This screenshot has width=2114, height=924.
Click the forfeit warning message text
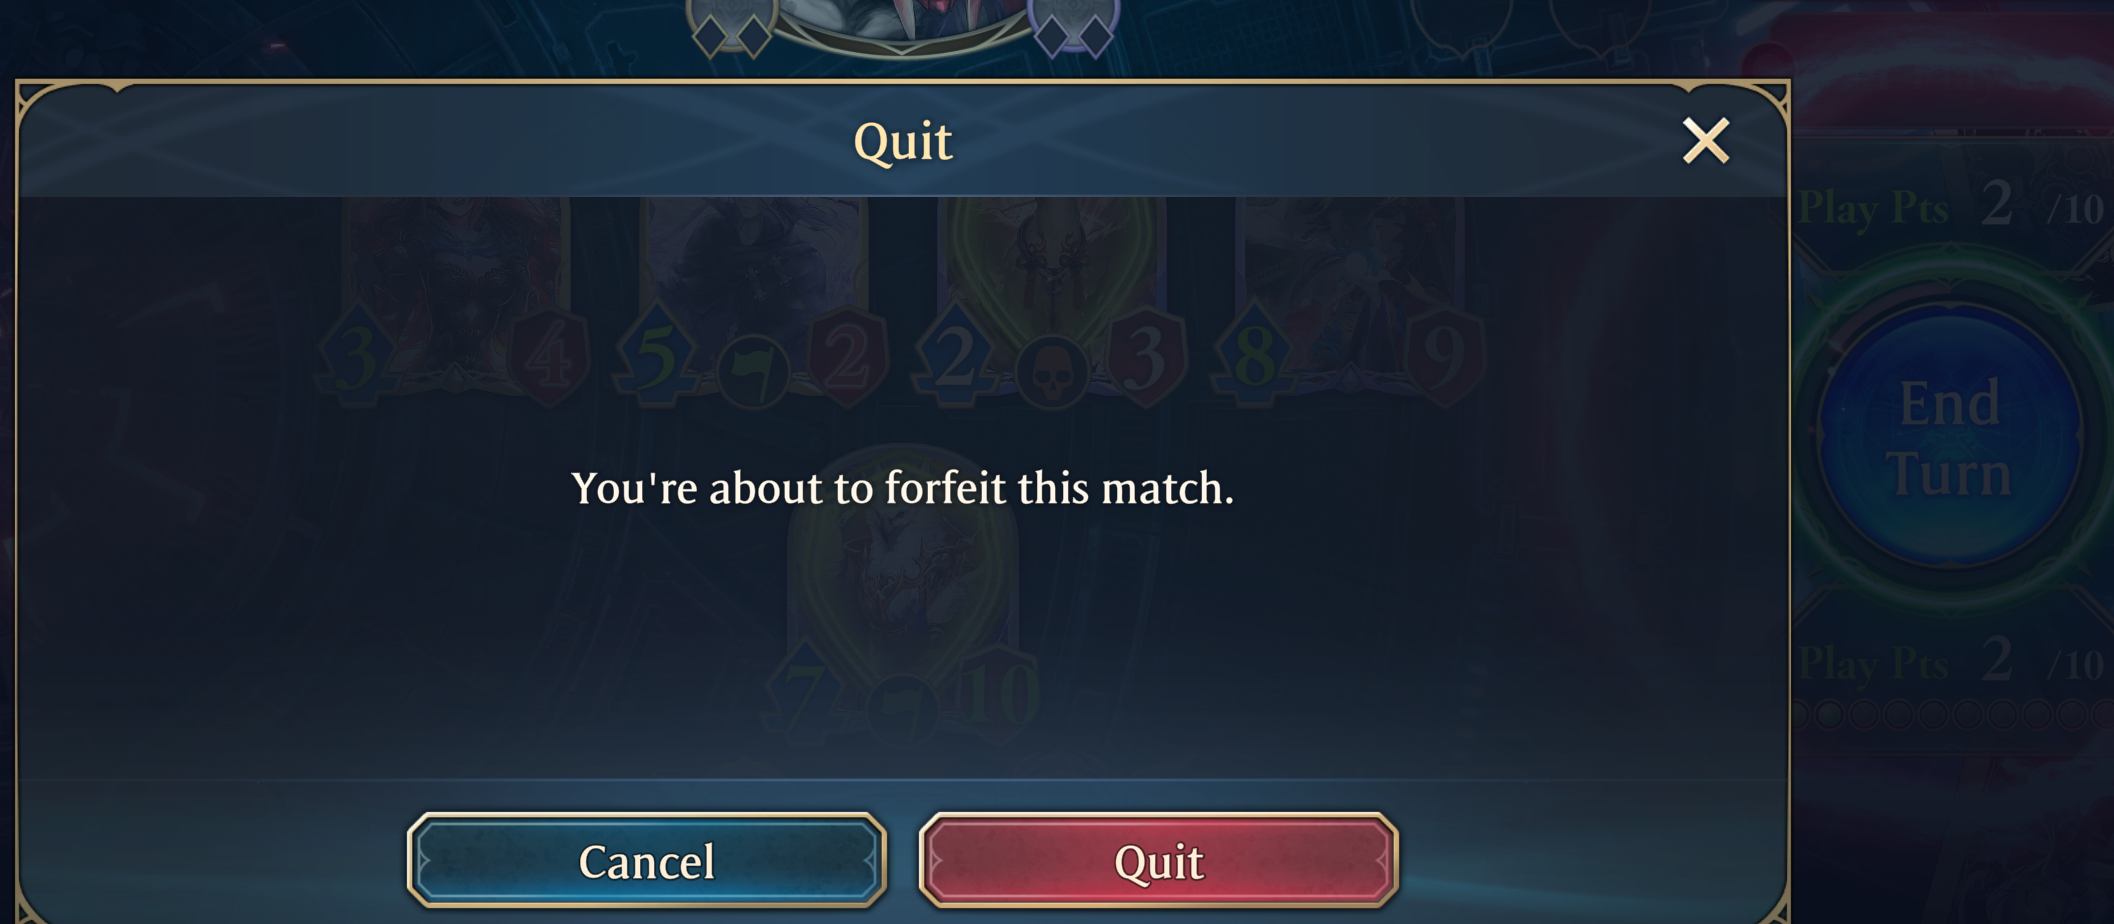tap(902, 488)
